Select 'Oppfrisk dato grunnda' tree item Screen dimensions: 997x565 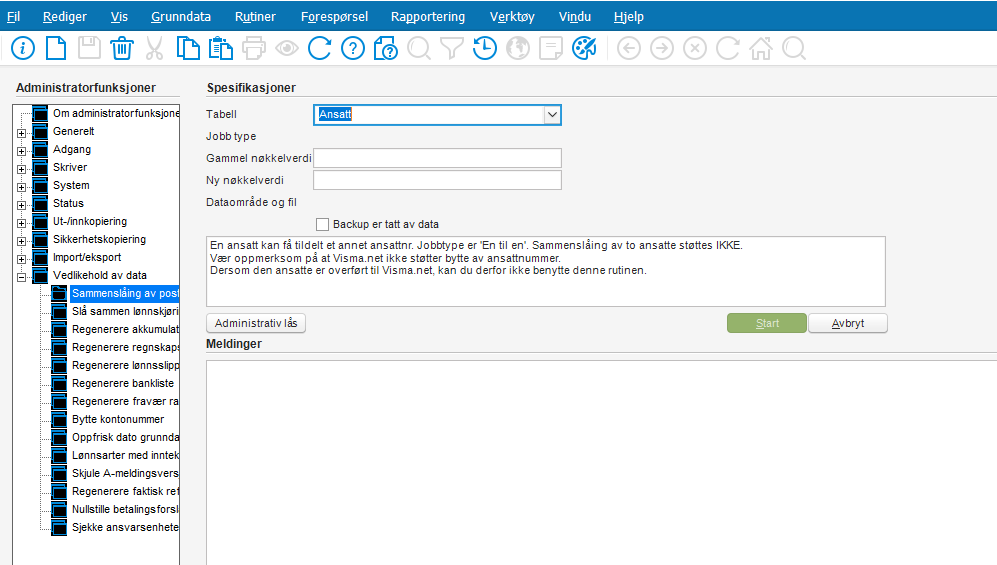[125, 437]
